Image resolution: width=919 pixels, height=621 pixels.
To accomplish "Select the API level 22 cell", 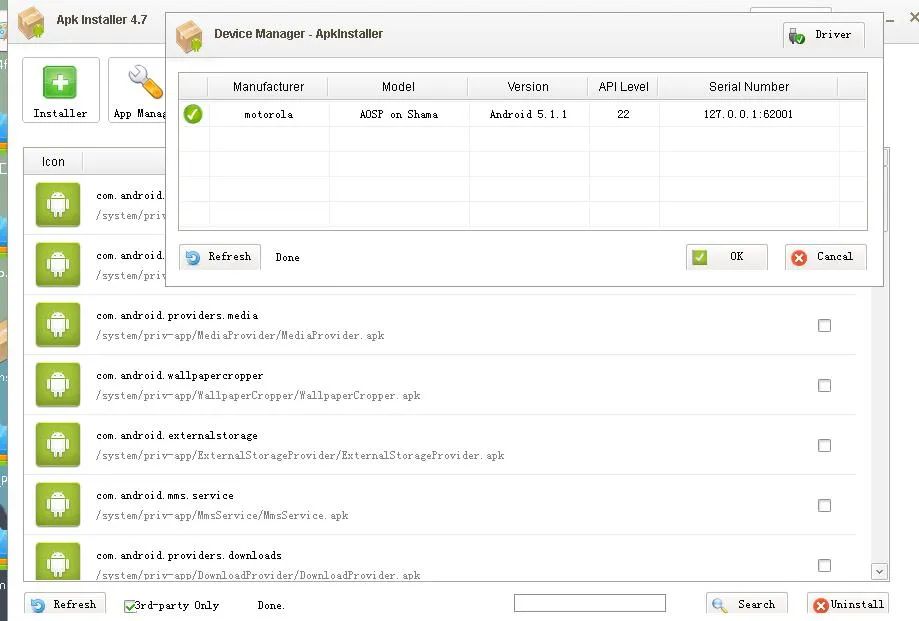I will point(623,114).
